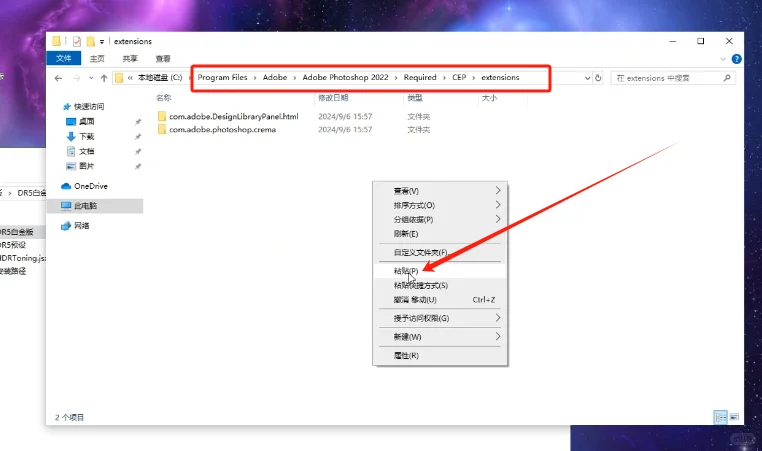
Task: Switch to details view icon
Action: coord(721,417)
